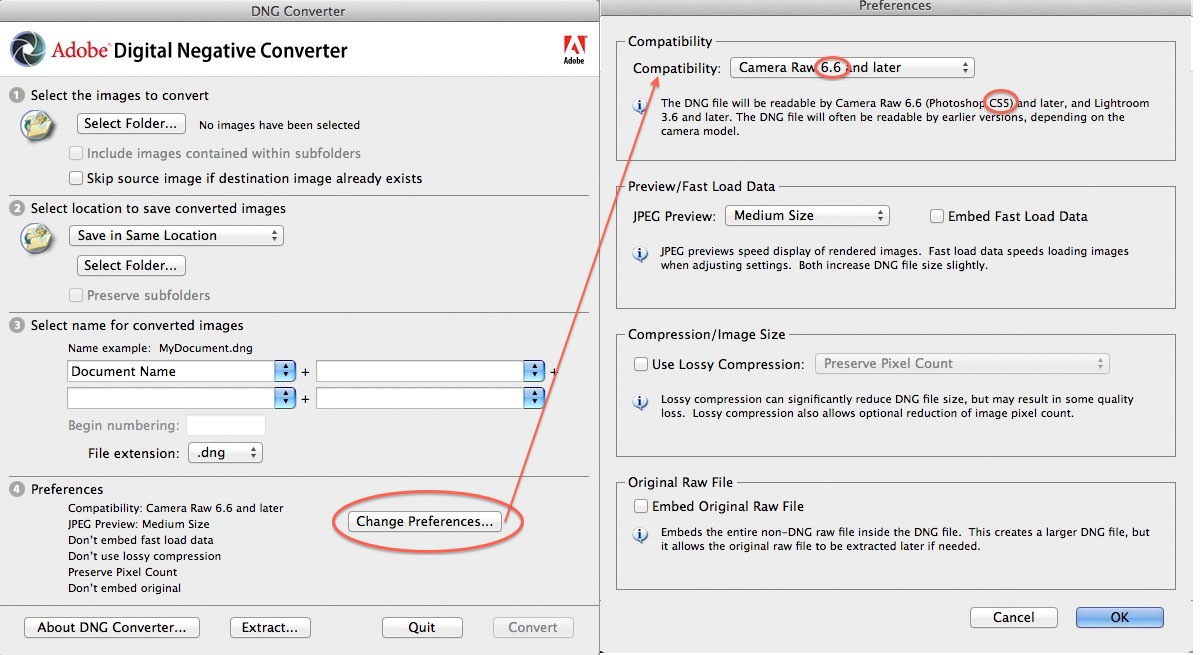Click "Don't use lossy compression" summary line
Screen dimensions: 1200x655
pyautogui.click(x=145, y=556)
